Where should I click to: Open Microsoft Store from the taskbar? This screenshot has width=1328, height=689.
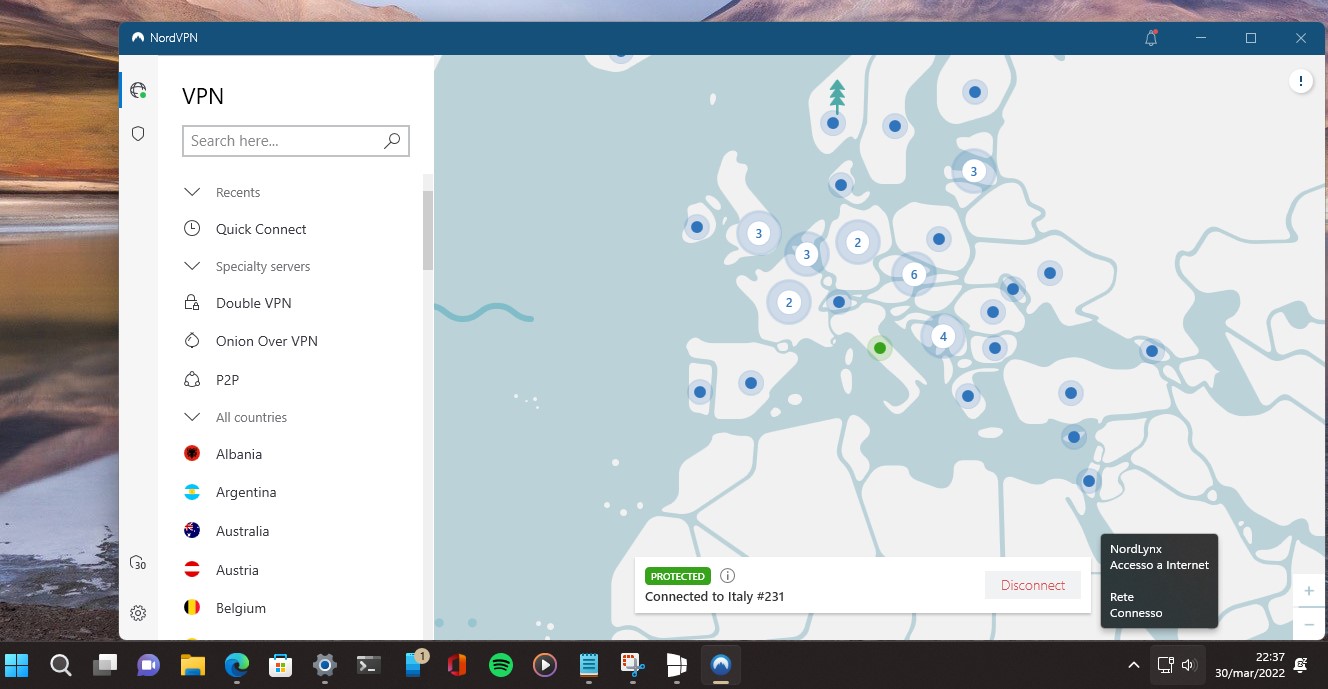pos(281,665)
